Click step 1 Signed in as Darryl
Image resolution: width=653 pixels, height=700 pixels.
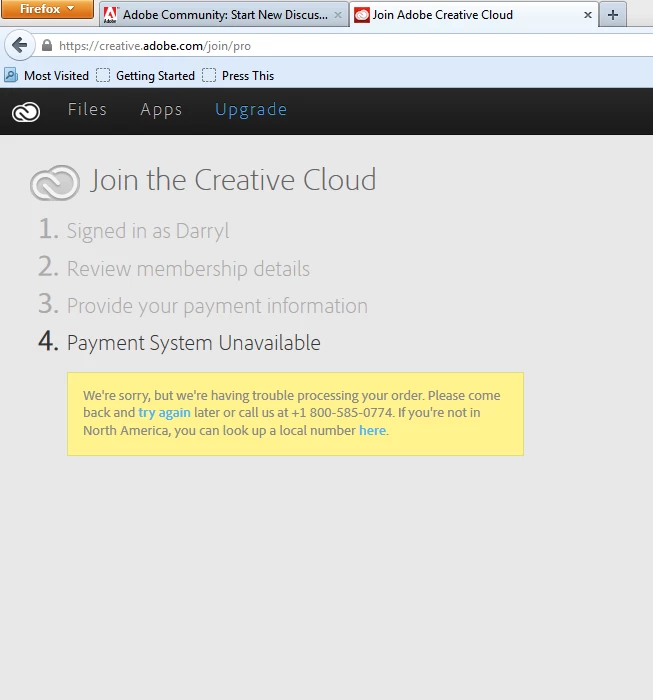[133, 230]
